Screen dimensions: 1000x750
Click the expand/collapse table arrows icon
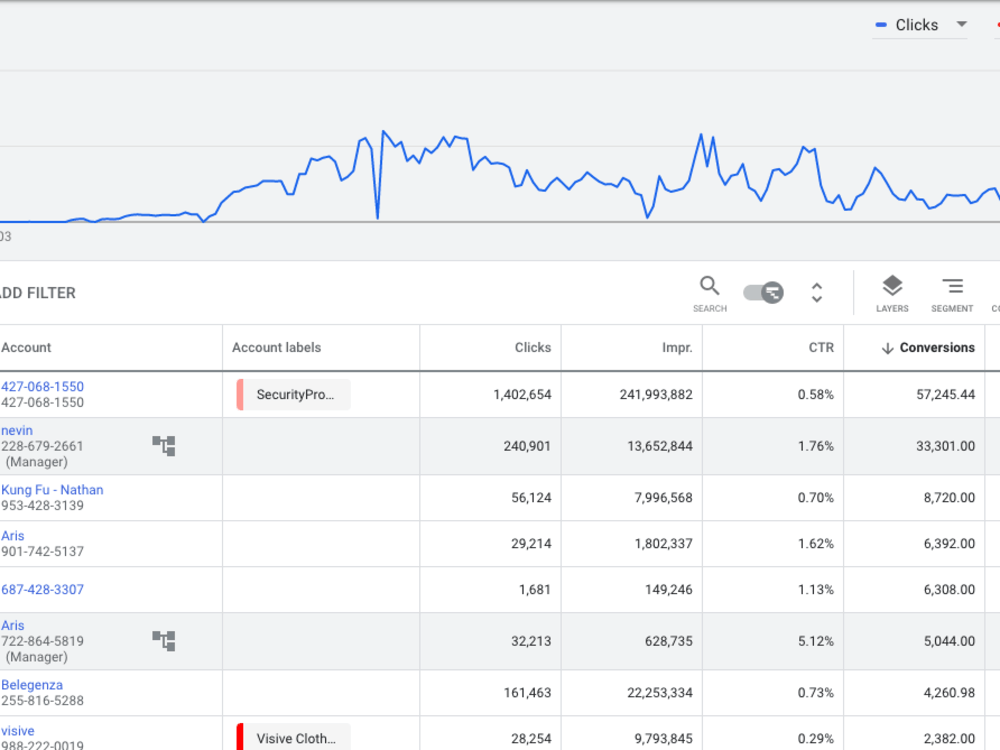(816, 293)
